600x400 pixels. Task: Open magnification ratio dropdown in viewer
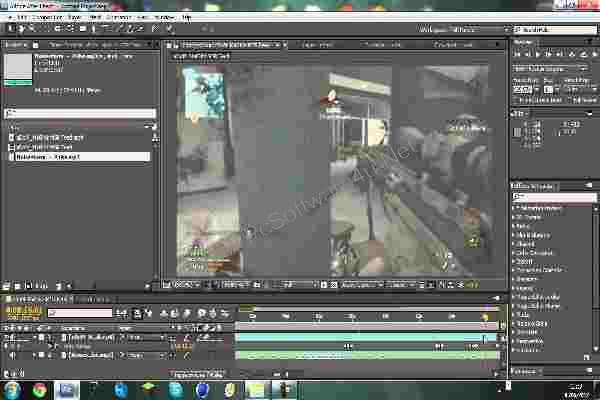[x=187, y=285]
